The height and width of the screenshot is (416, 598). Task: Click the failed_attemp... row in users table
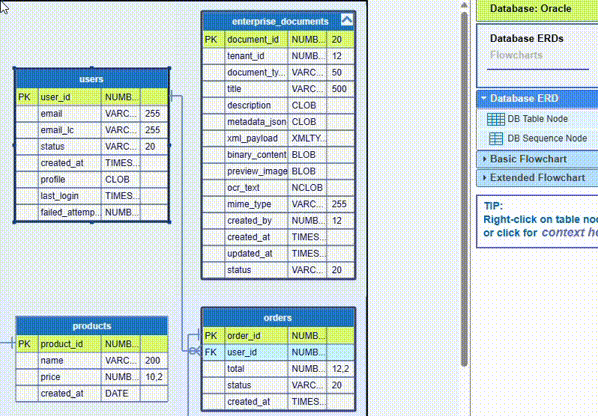tap(92, 212)
